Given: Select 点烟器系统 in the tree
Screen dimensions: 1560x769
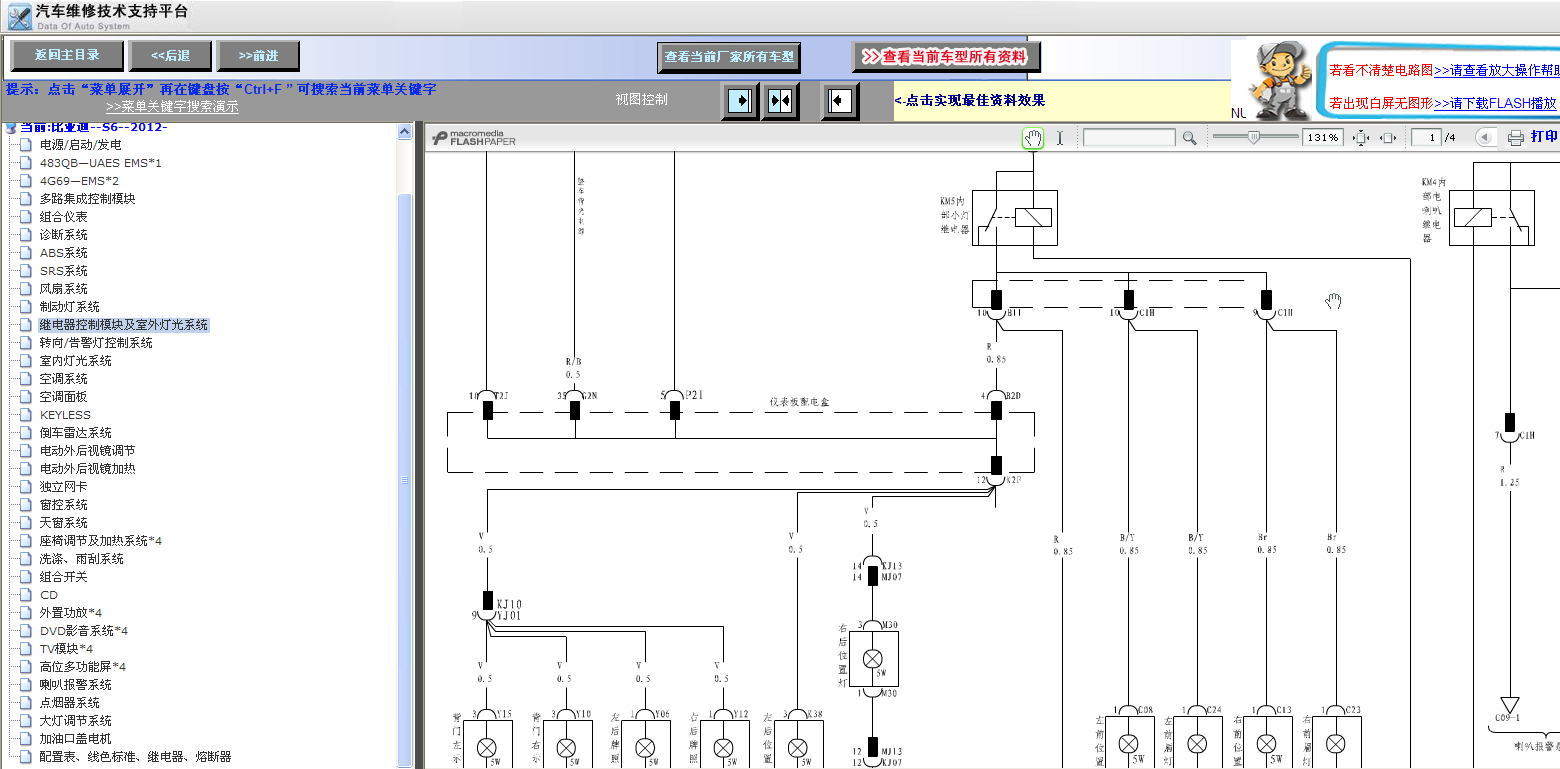Looking at the screenshot, I should 69,703.
